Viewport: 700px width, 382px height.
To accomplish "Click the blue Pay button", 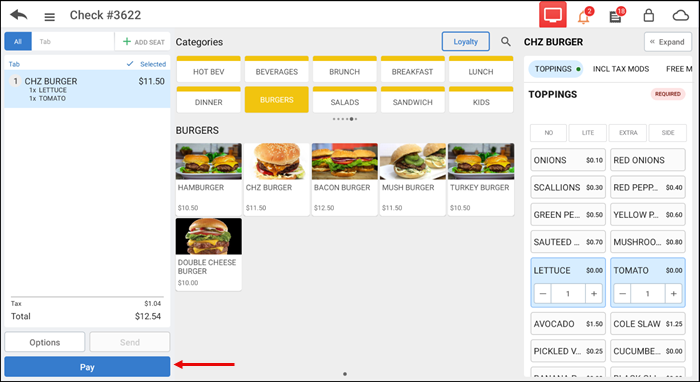I will pyautogui.click(x=87, y=367).
